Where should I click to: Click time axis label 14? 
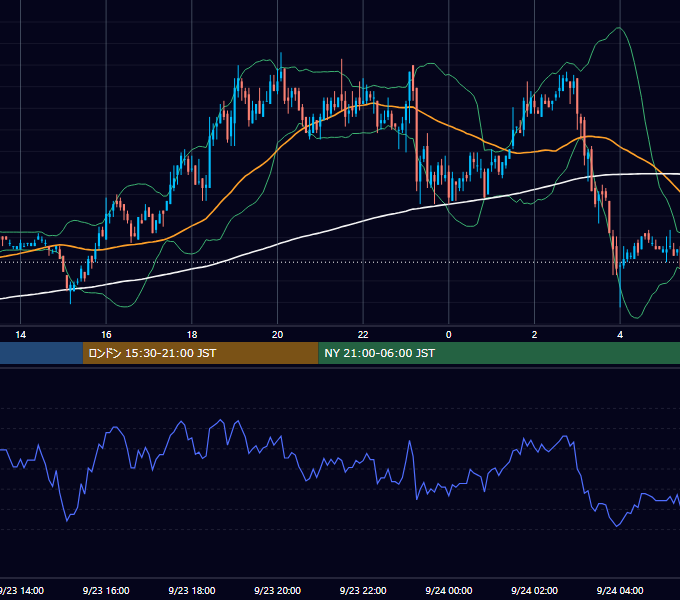20,335
